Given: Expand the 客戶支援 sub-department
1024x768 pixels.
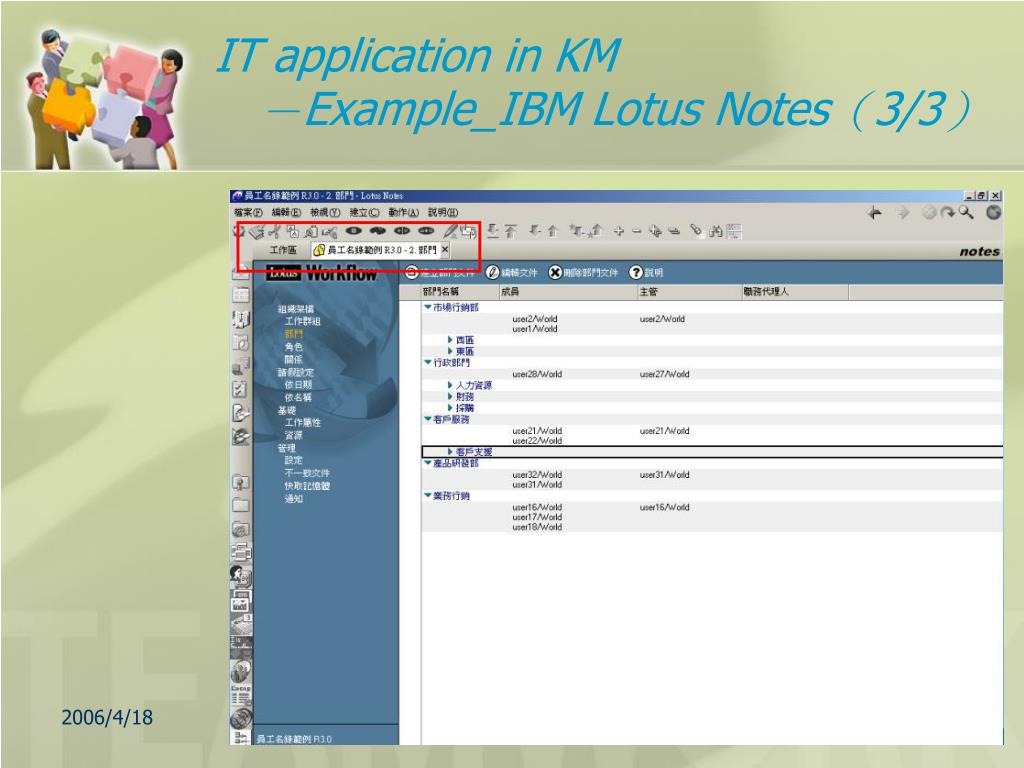Looking at the screenshot, I should (450, 452).
